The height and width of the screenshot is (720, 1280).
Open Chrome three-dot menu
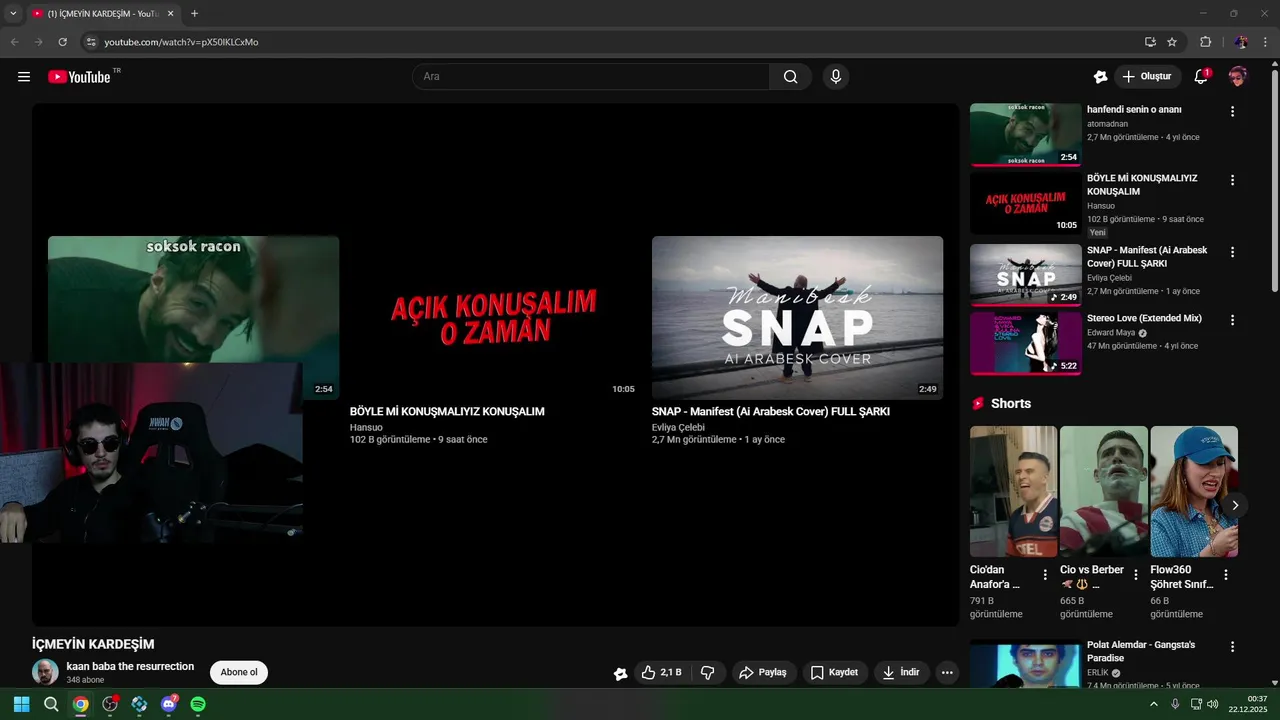pos(1266,42)
